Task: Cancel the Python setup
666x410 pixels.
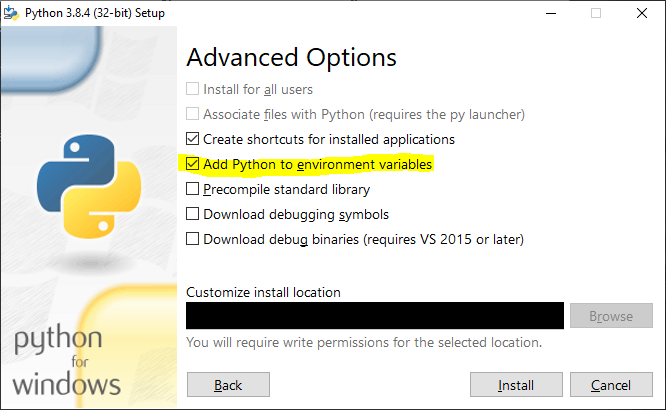Action: click(611, 385)
